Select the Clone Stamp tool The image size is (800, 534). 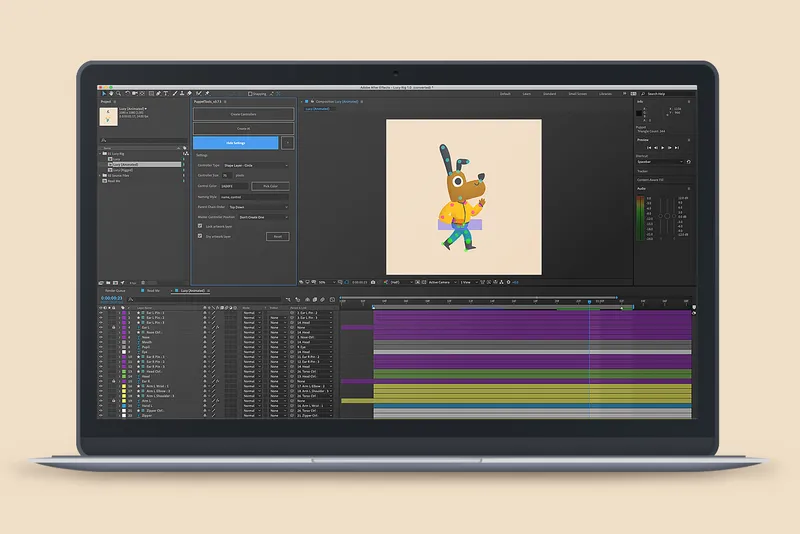(x=182, y=93)
